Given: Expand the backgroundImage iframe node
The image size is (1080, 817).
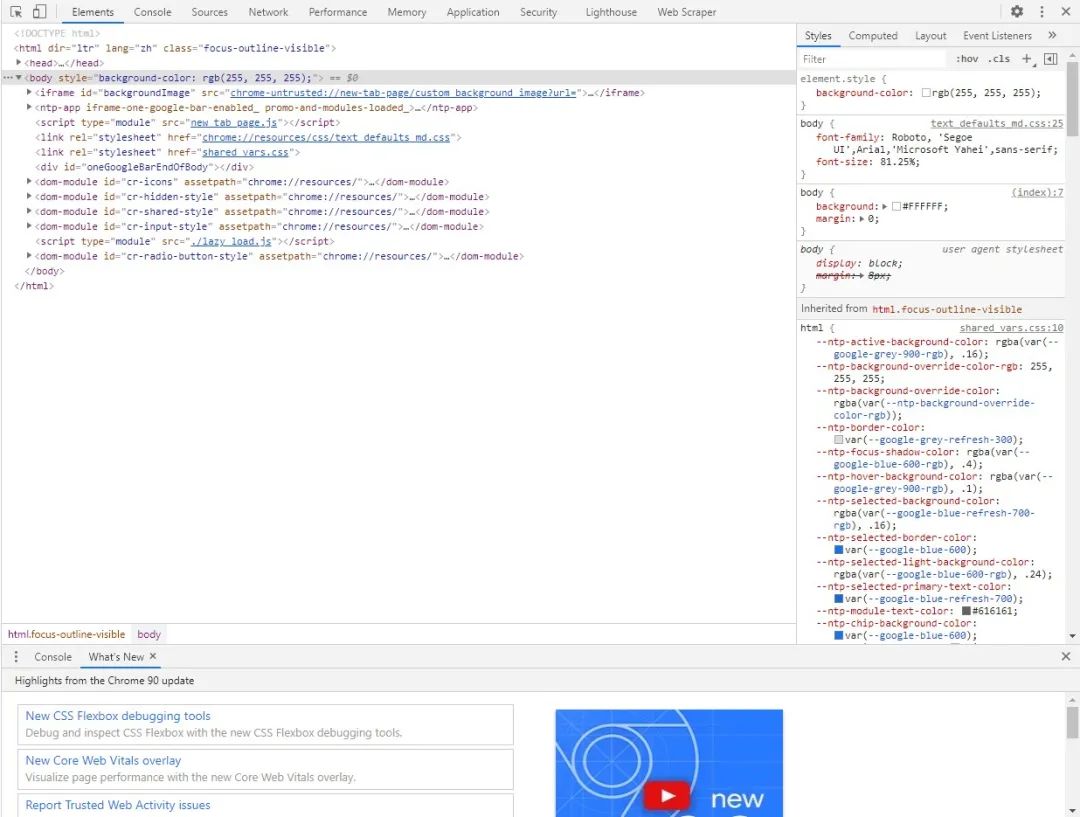Looking at the screenshot, I should [29, 93].
